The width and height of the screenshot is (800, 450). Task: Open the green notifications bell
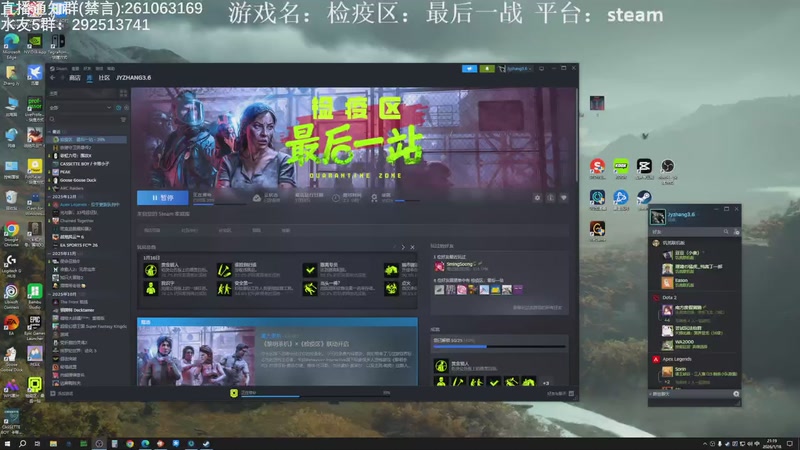coord(487,68)
